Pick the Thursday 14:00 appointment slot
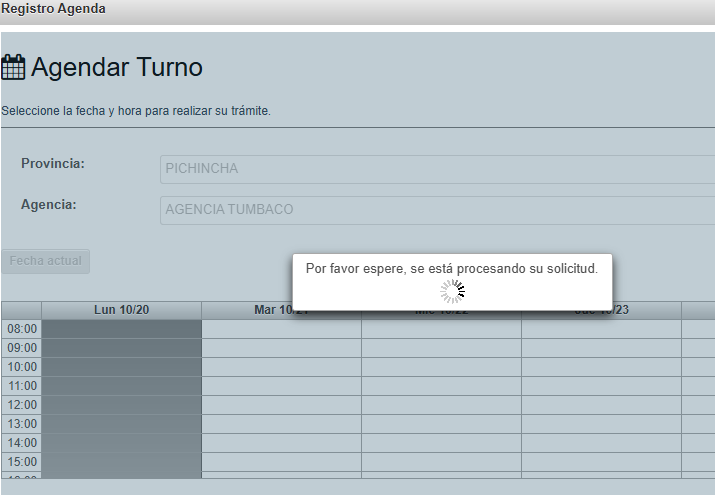 point(601,443)
